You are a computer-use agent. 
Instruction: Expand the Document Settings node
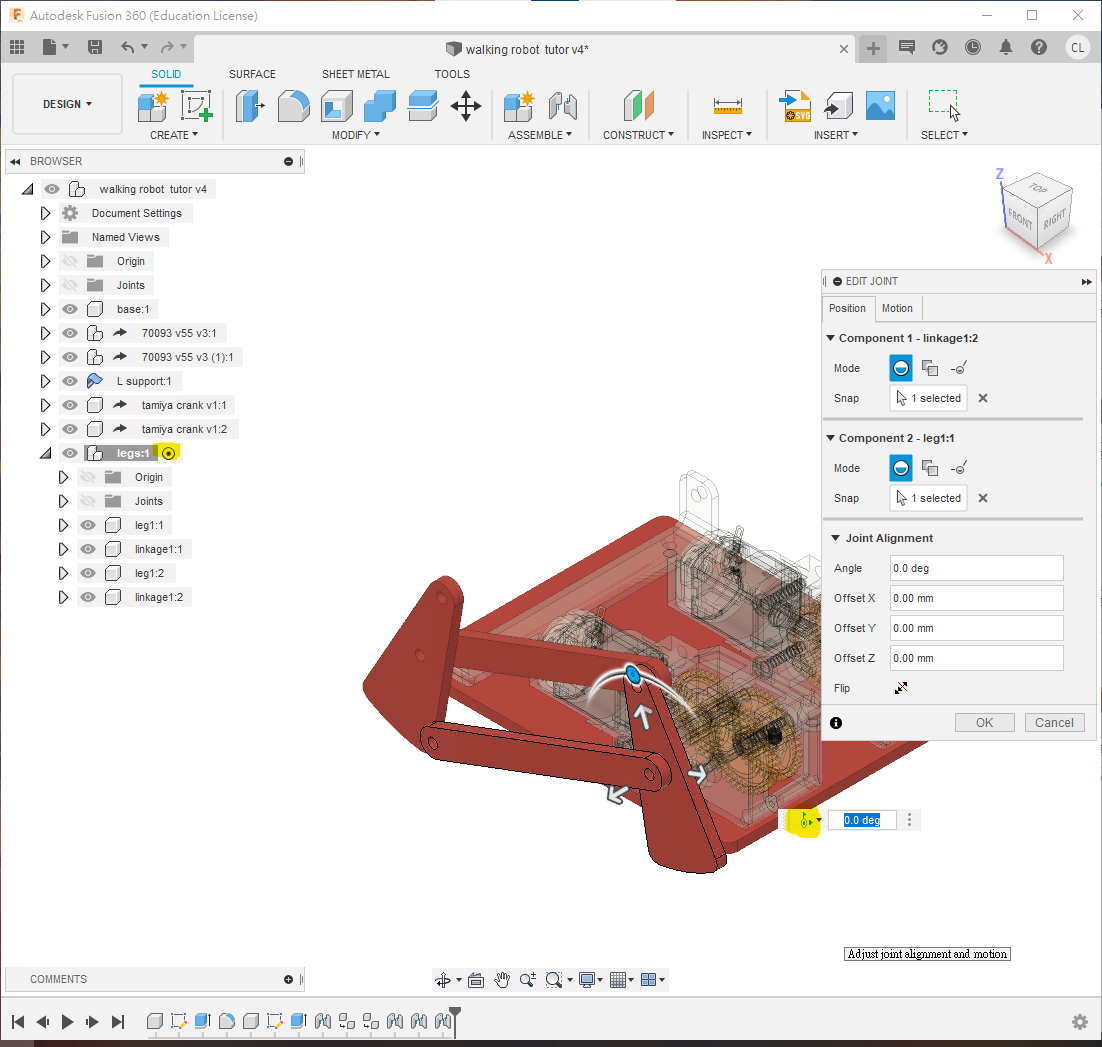point(45,213)
